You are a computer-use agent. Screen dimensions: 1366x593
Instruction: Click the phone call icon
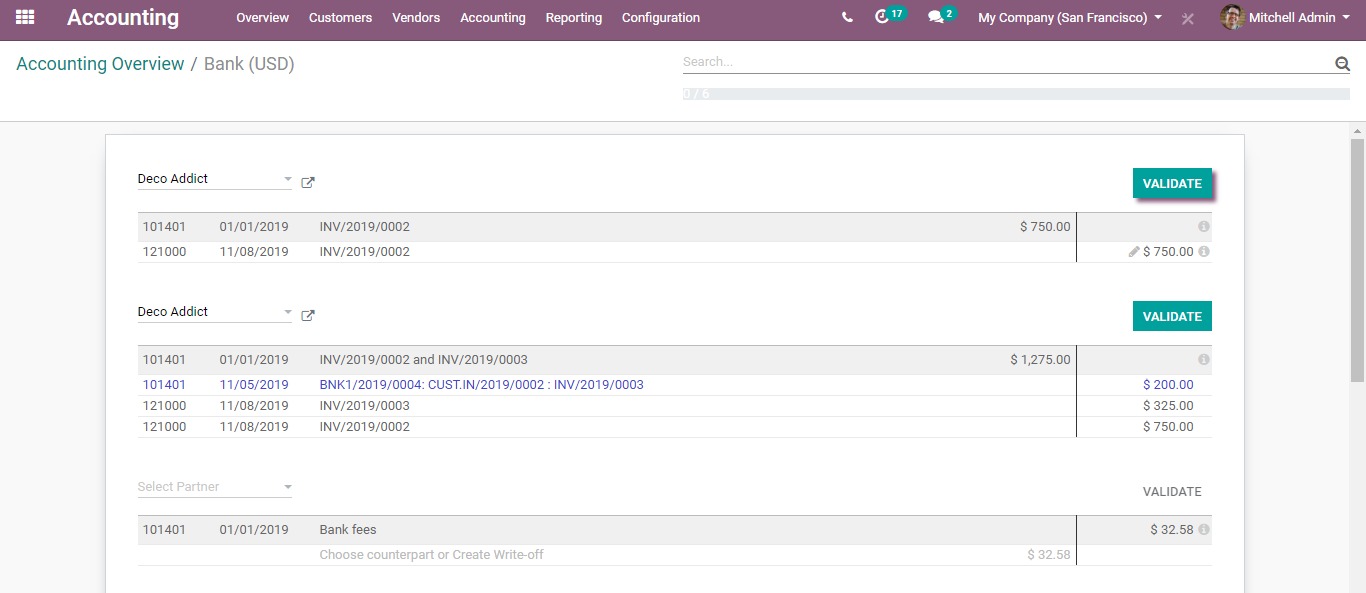coord(848,17)
